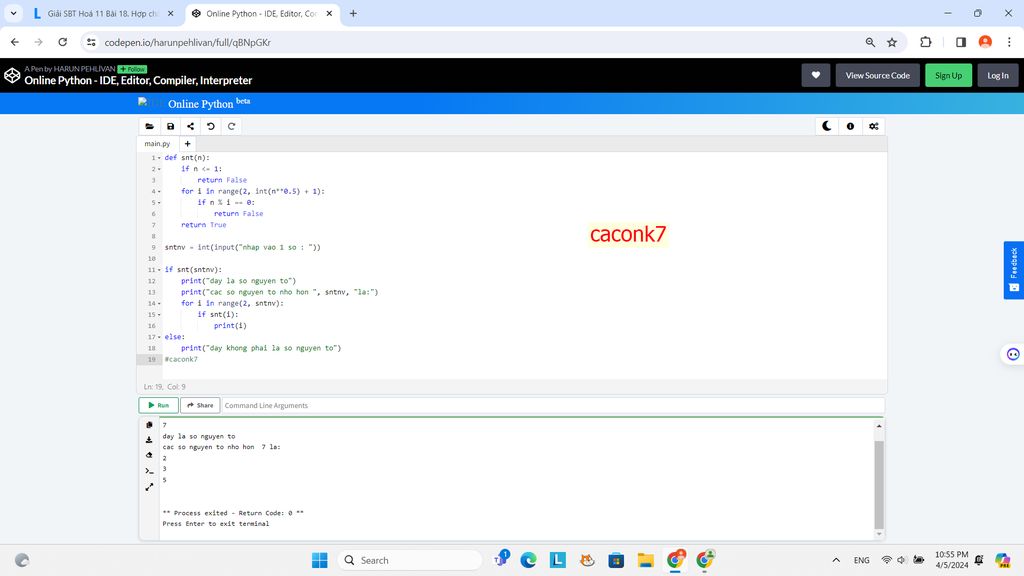Open the tab search dropdown arrow

[x=13, y=13]
